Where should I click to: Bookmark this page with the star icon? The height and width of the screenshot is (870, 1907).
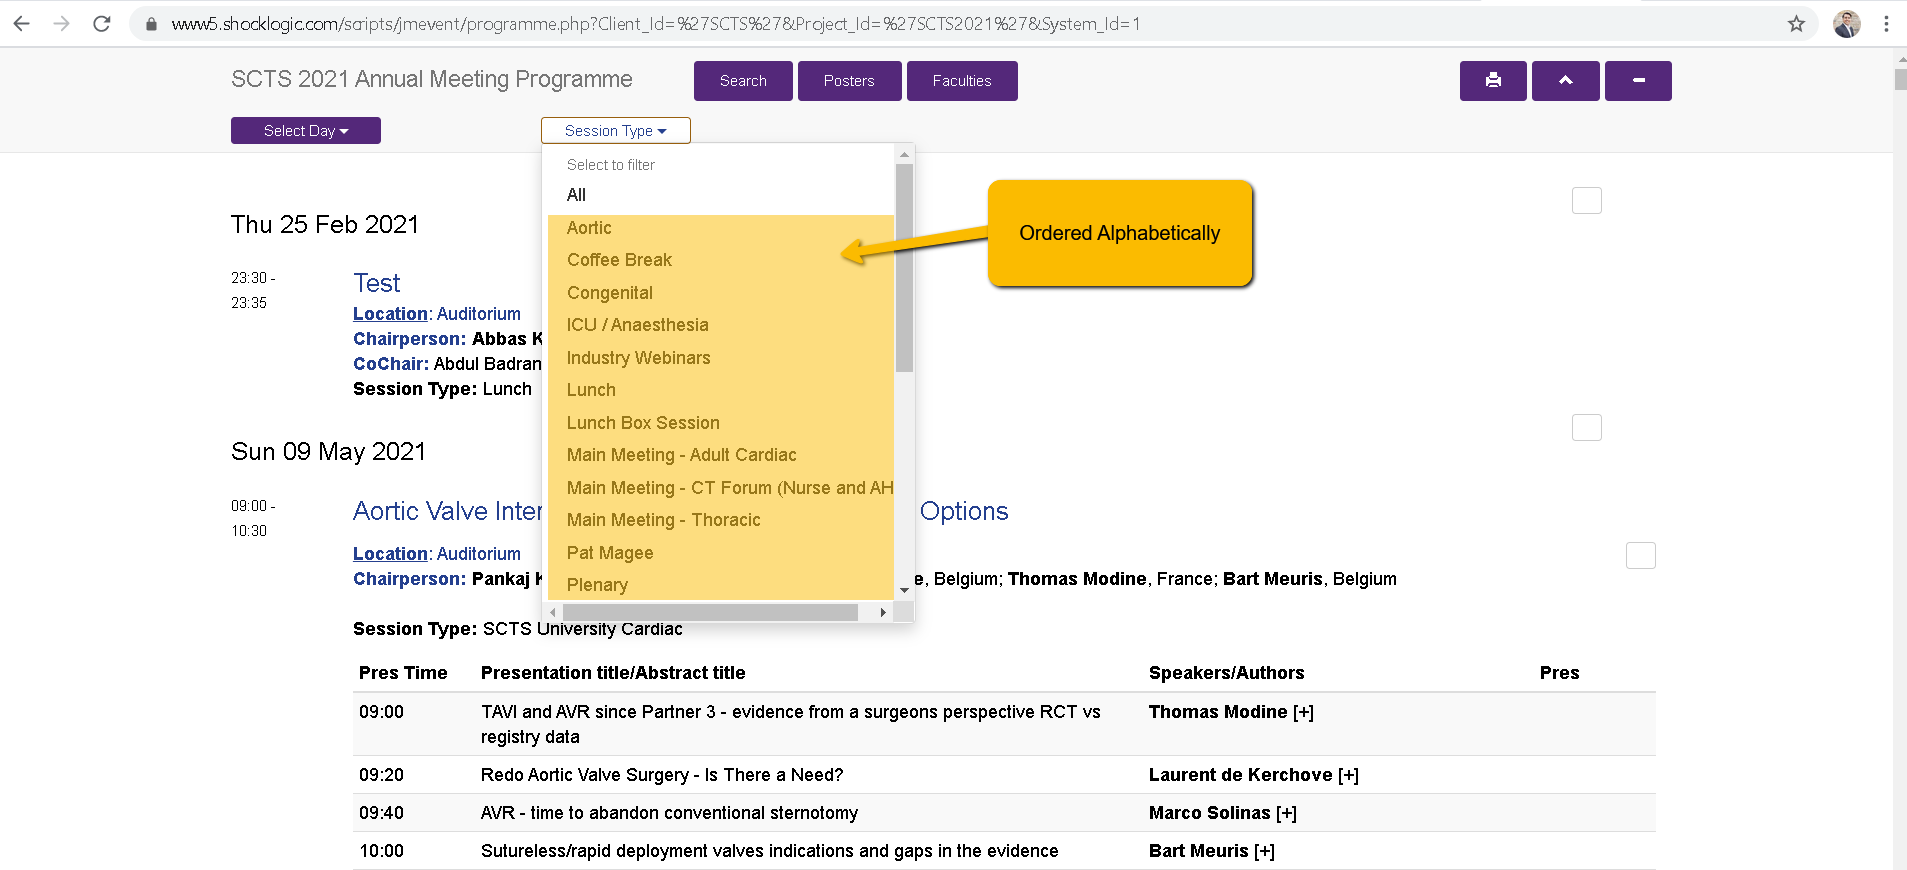[x=1796, y=24]
